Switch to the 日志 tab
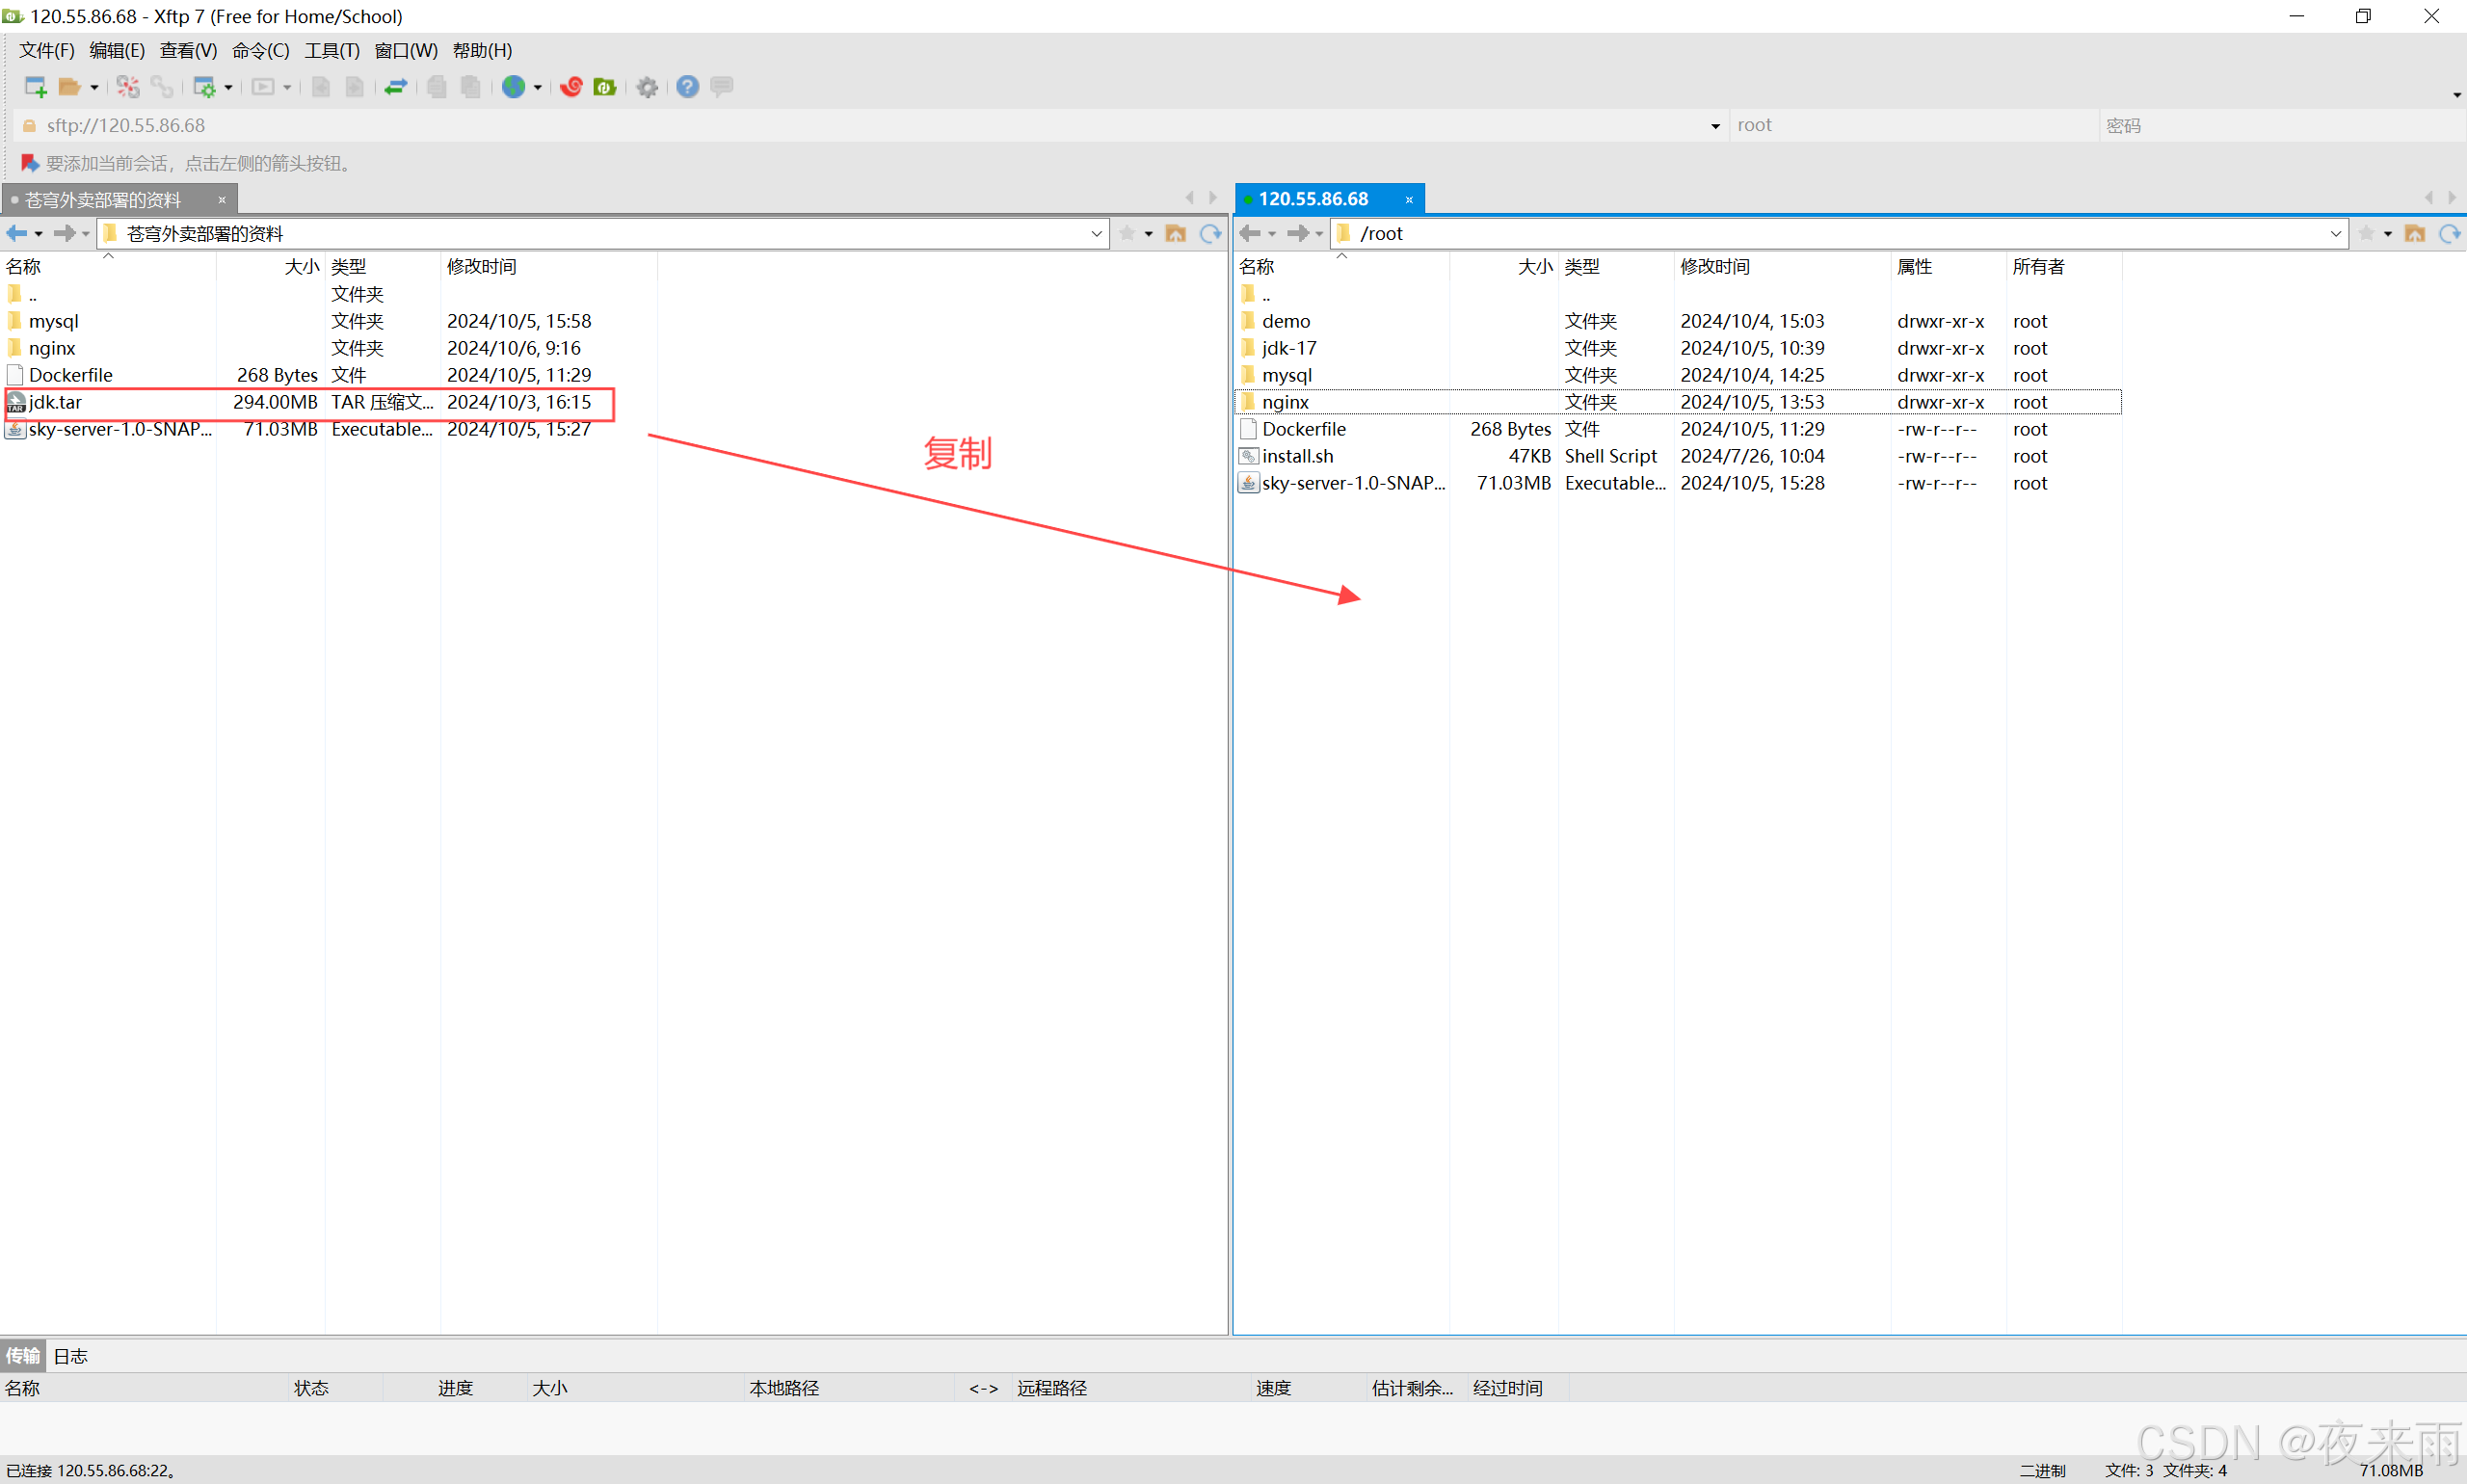Image resolution: width=2467 pixels, height=1484 pixels. (70, 1356)
